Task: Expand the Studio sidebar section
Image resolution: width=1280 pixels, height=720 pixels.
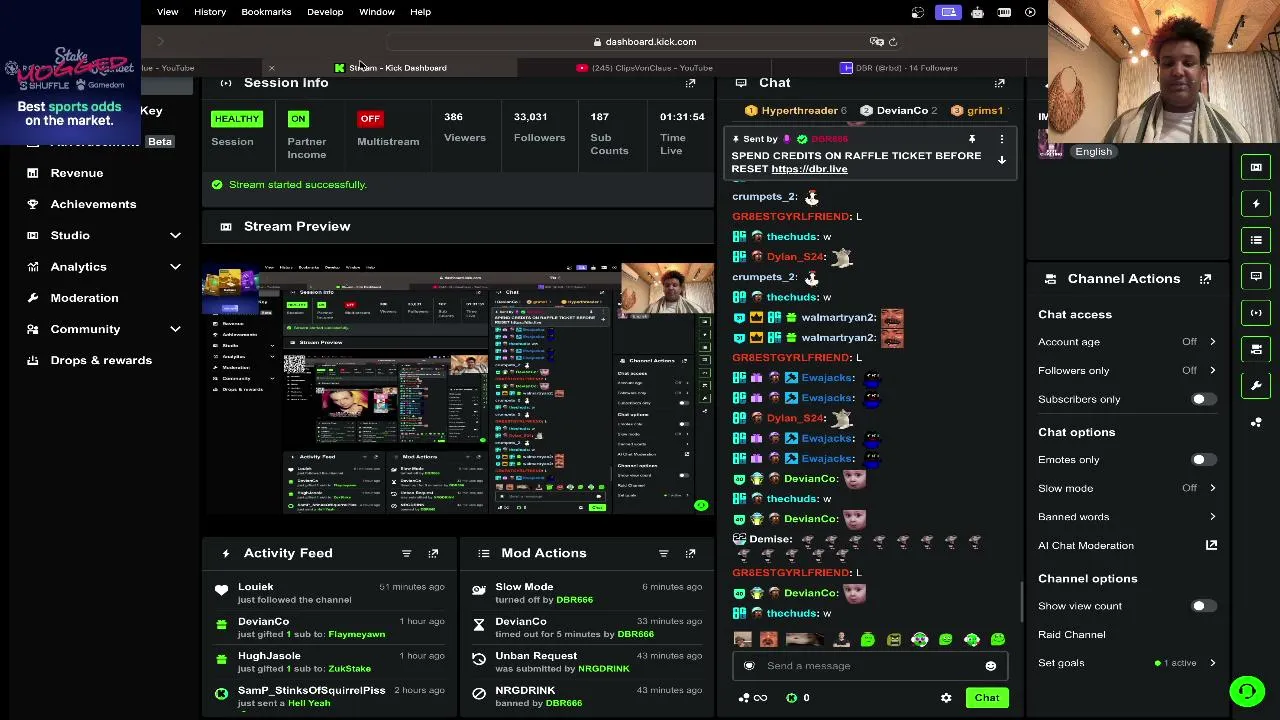Action: [175, 236]
